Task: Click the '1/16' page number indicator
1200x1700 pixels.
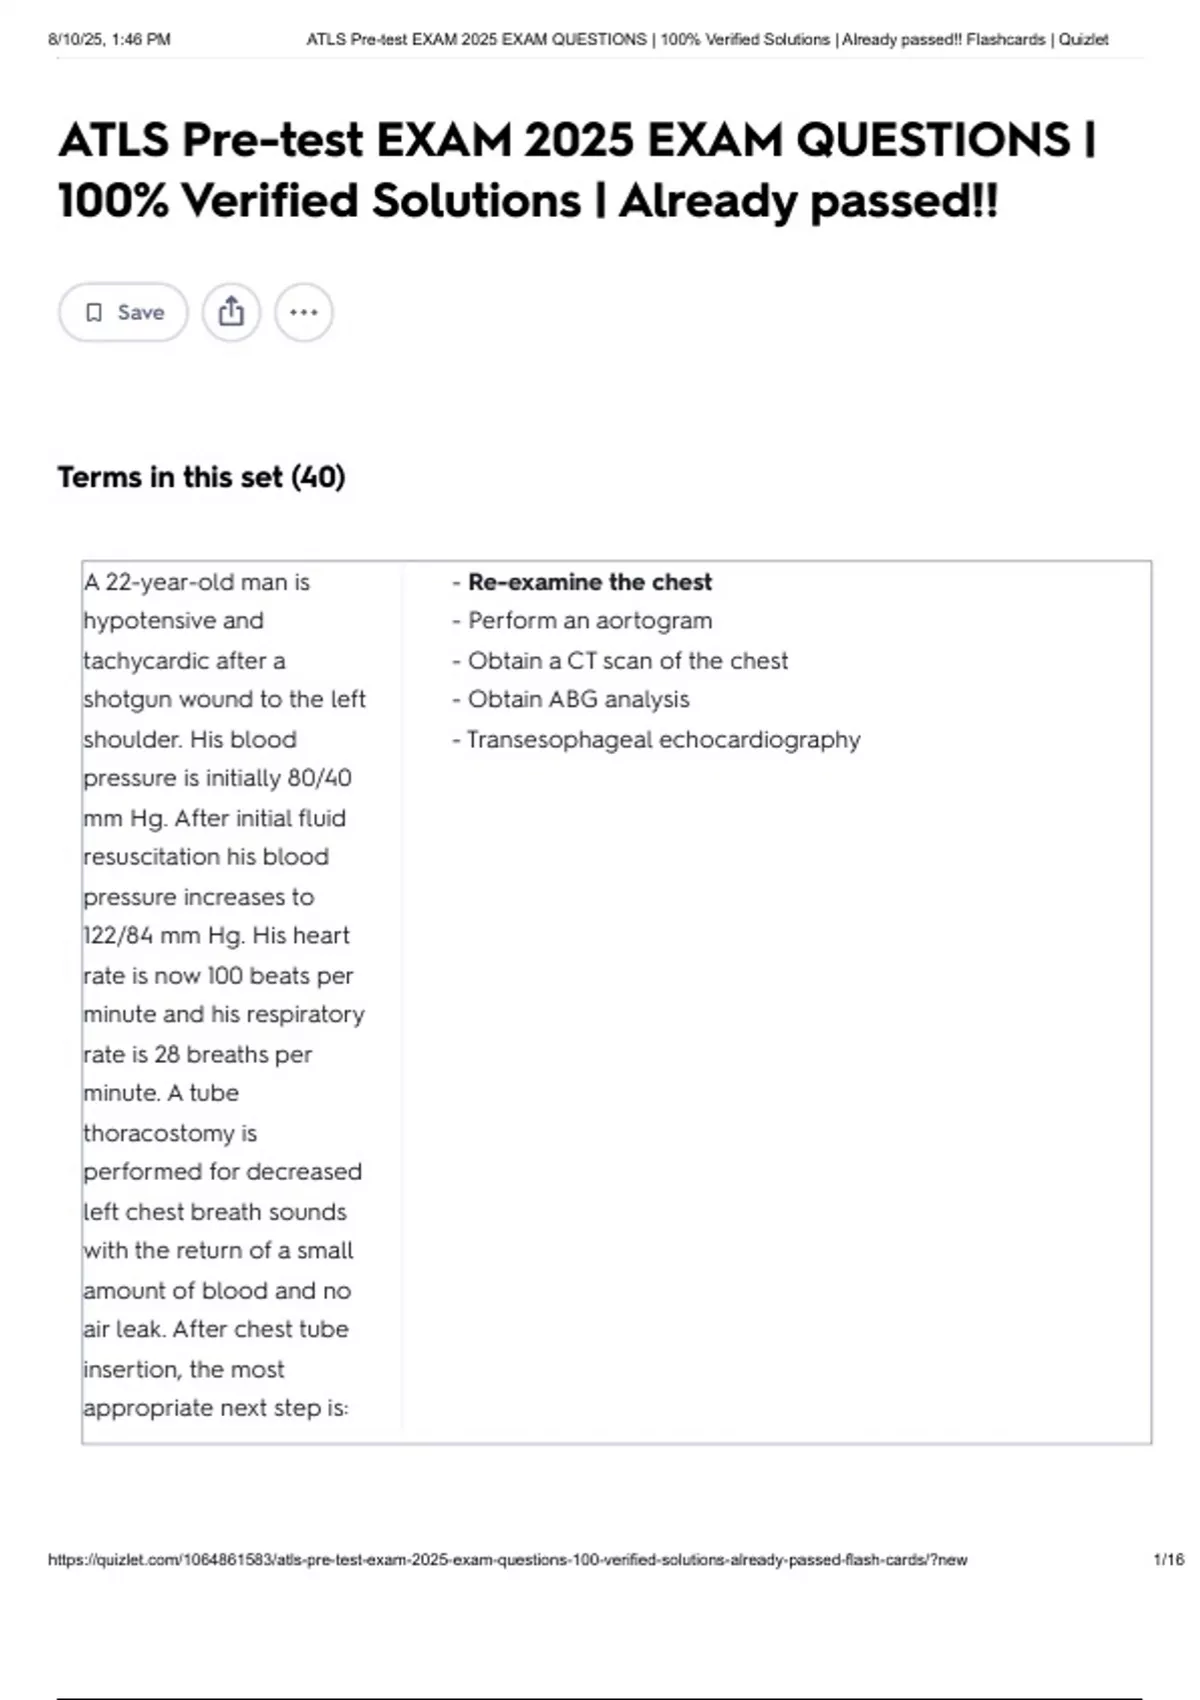Action: click(1168, 1559)
